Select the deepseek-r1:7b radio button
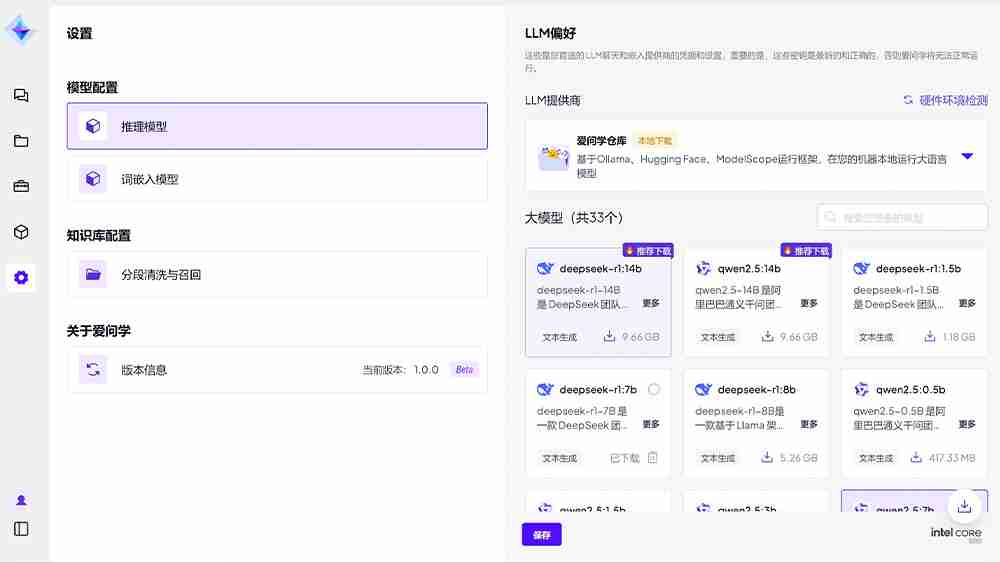Viewport: 1000px width, 563px height. tap(654, 389)
